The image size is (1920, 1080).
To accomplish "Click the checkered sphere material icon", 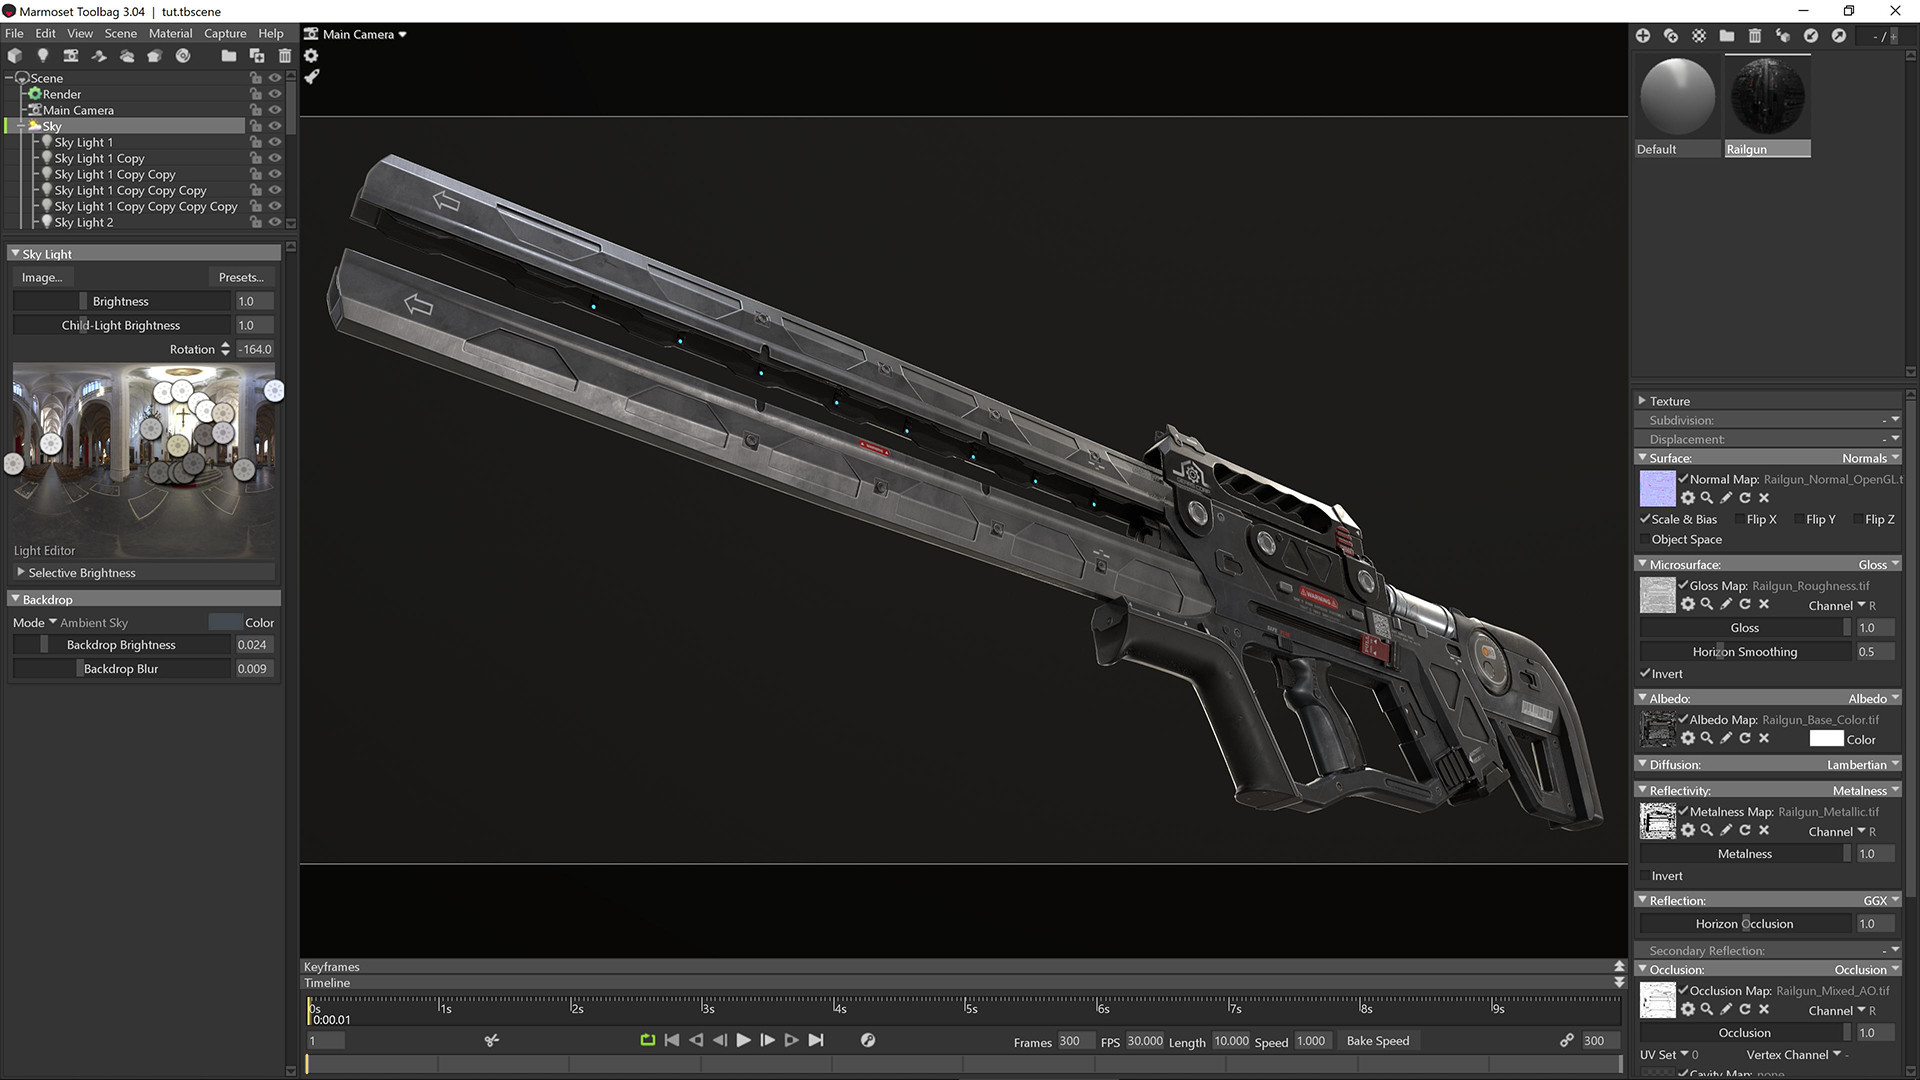I will coord(1699,36).
